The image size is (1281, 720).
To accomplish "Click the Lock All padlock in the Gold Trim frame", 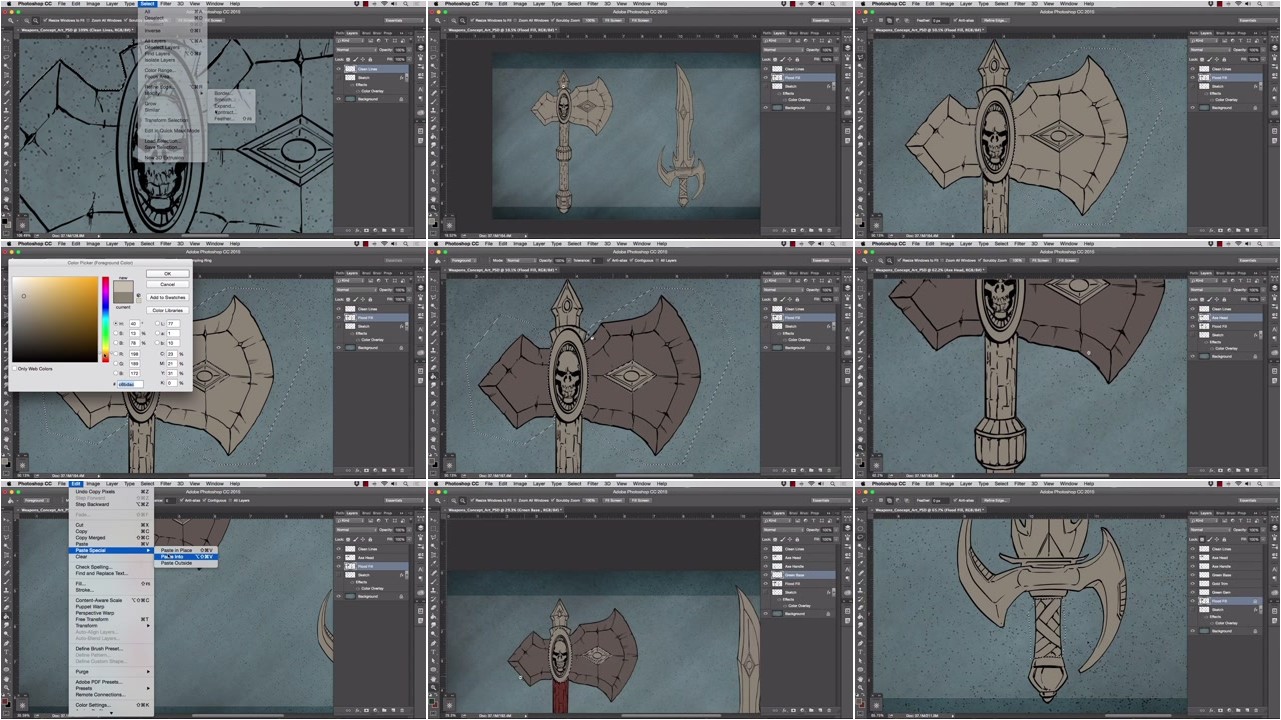I will pyautogui.click(x=1224, y=539).
